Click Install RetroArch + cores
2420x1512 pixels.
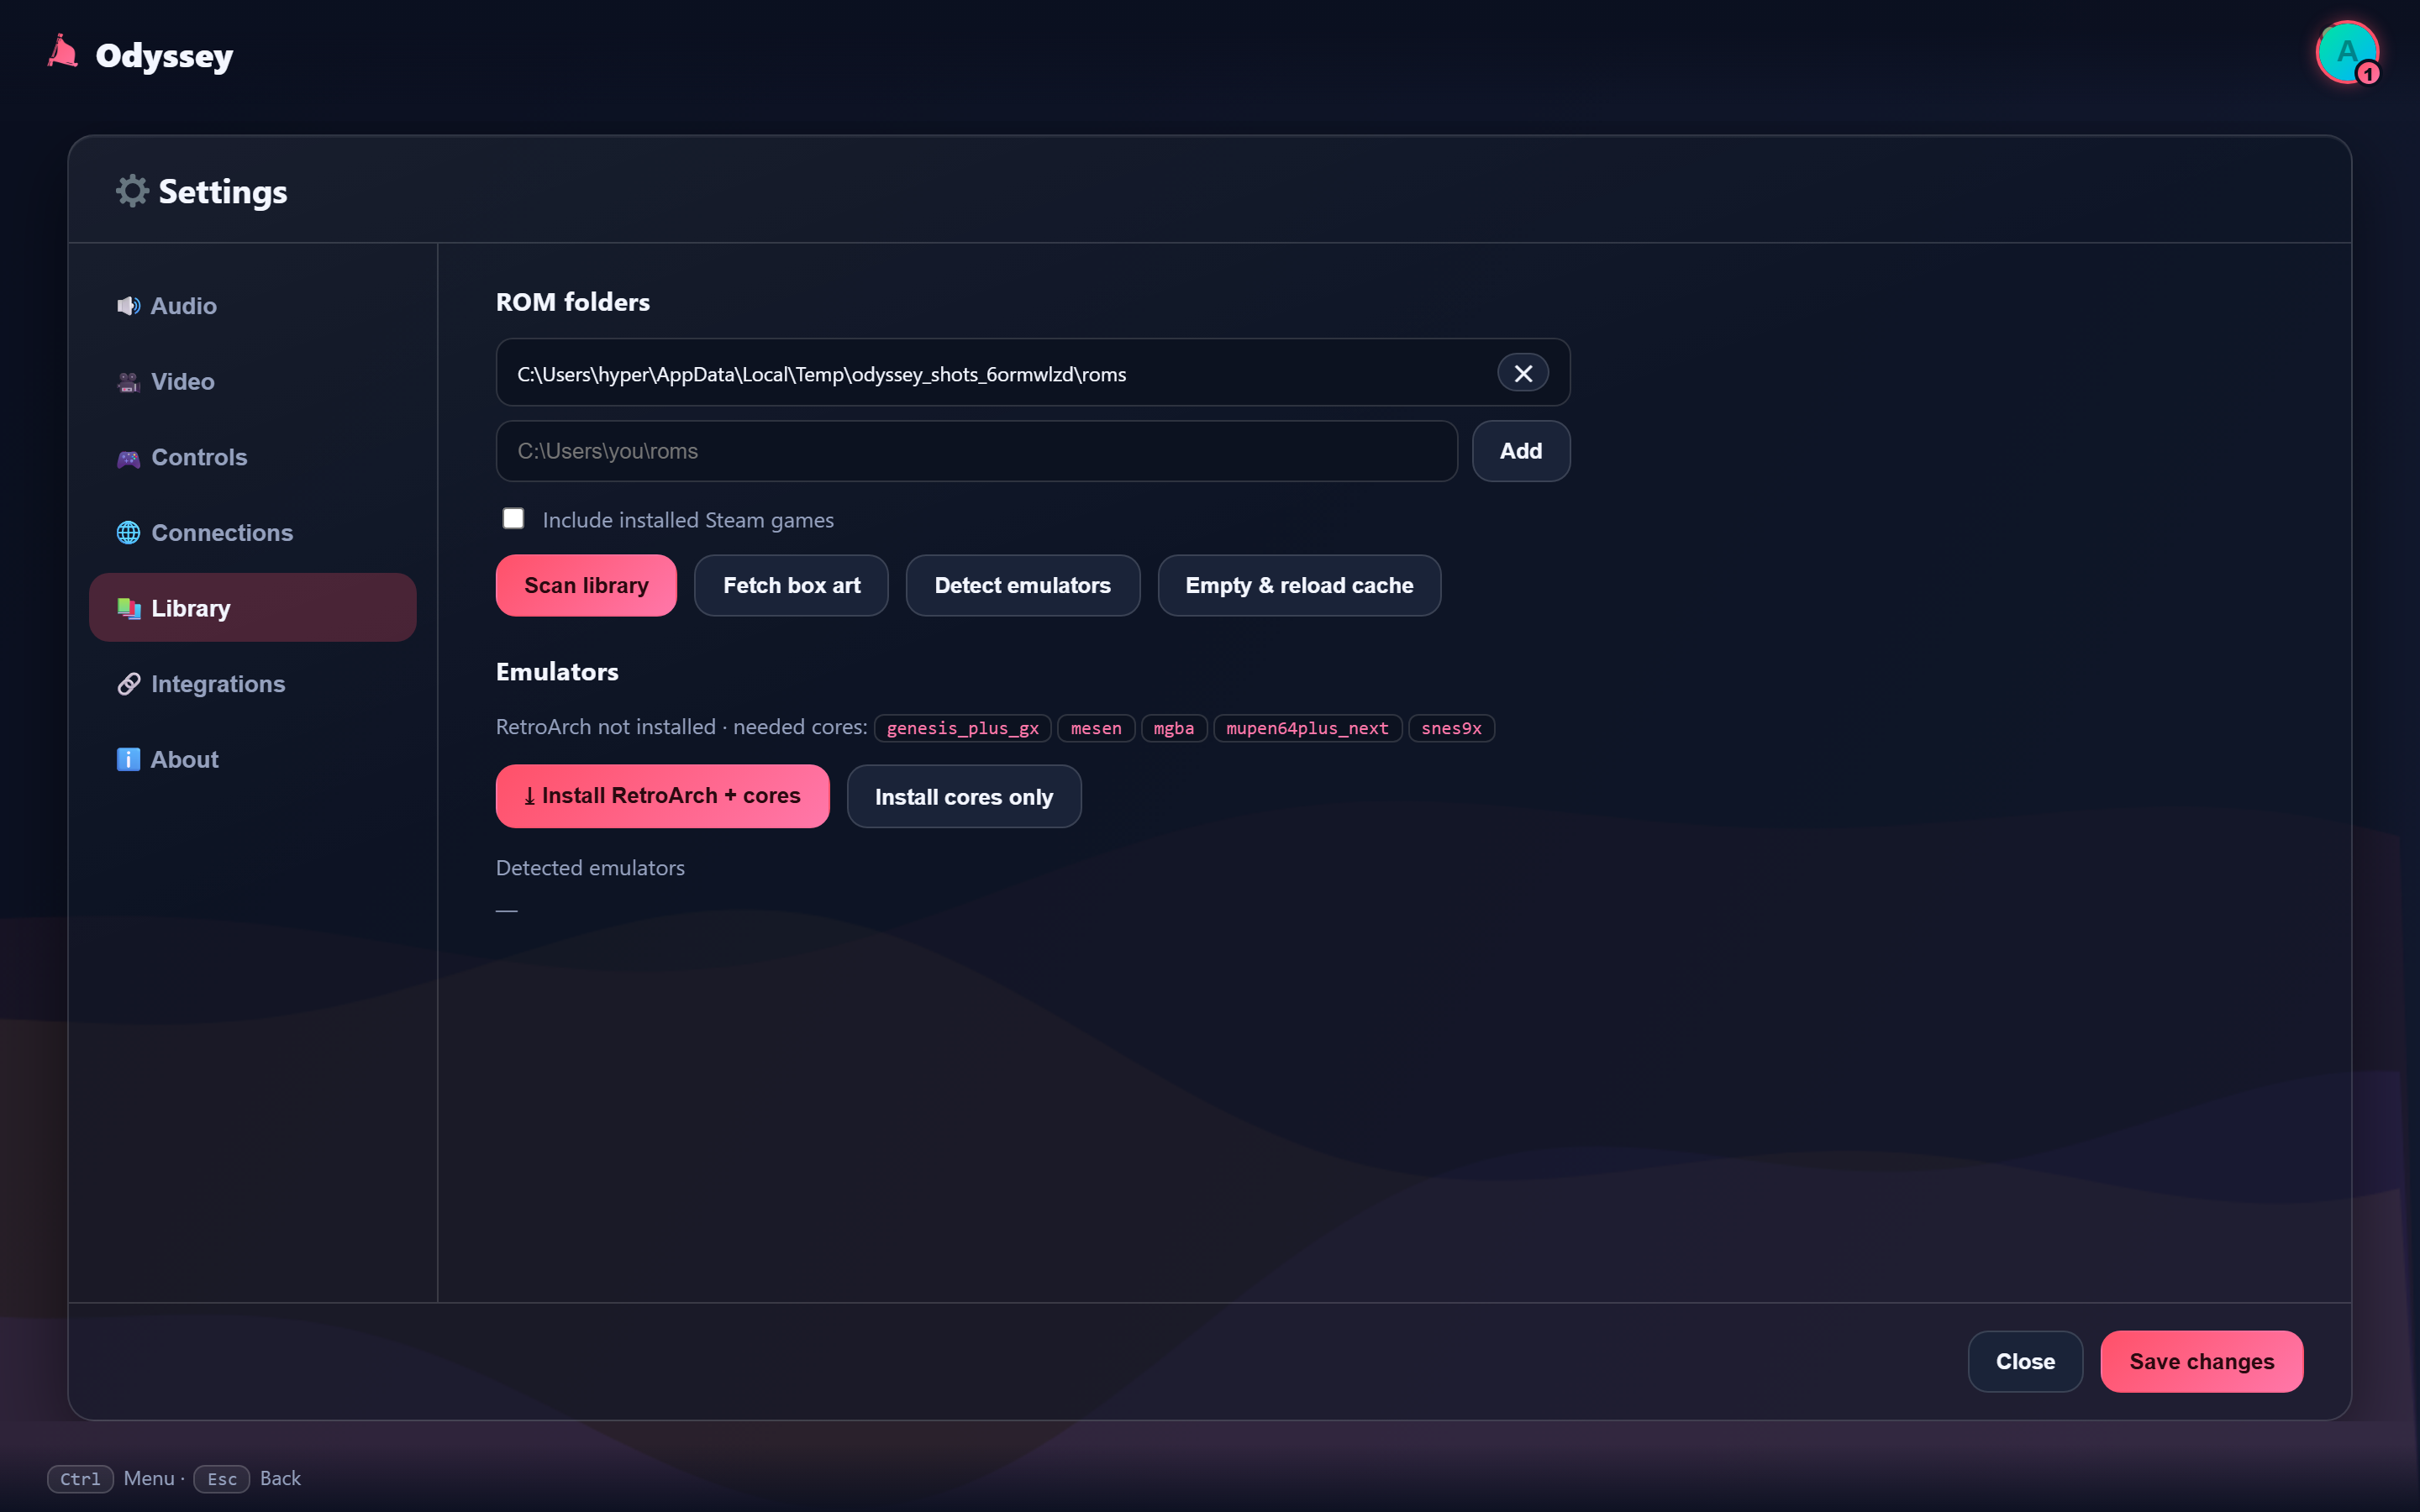[662, 796]
